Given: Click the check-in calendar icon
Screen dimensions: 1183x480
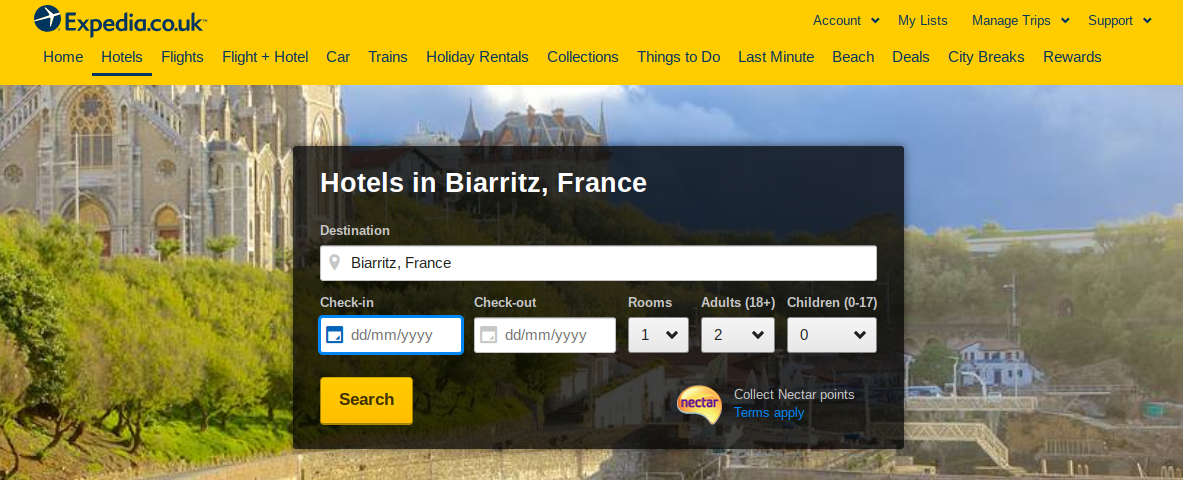Looking at the screenshot, I should [x=335, y=335].
